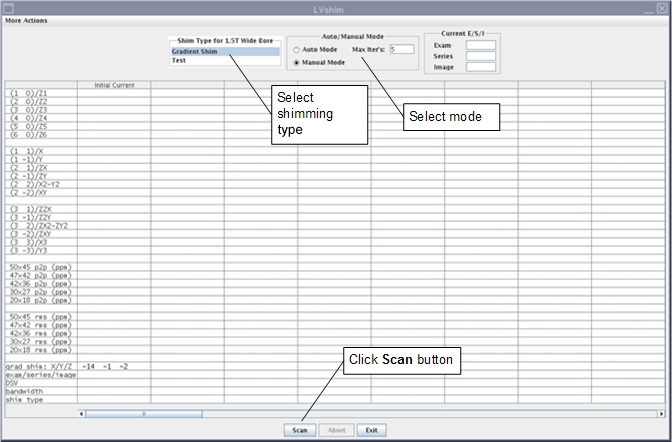
Task: Click the Exit button
Action: point(371,430)
